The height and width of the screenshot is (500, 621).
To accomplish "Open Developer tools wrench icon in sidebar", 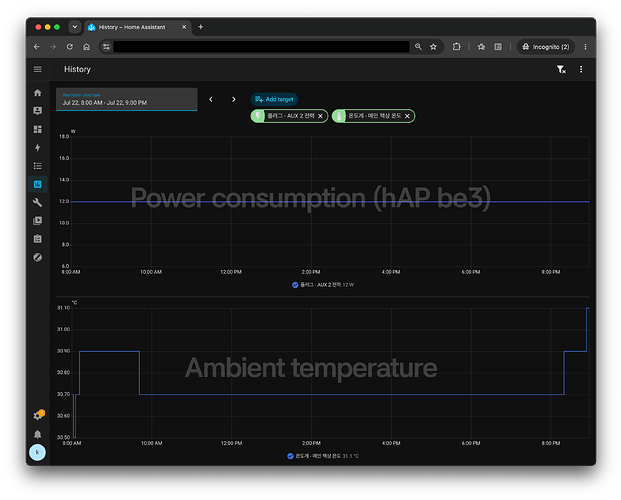I will point(38,202).
